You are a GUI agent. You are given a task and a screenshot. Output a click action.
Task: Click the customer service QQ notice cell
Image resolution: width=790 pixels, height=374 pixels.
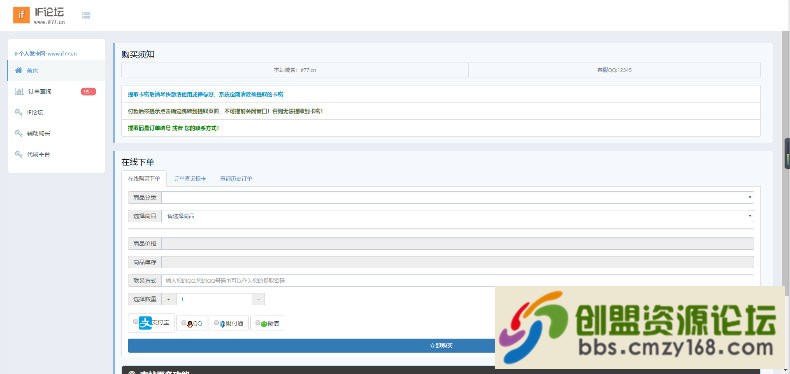(x=614, y=70)
